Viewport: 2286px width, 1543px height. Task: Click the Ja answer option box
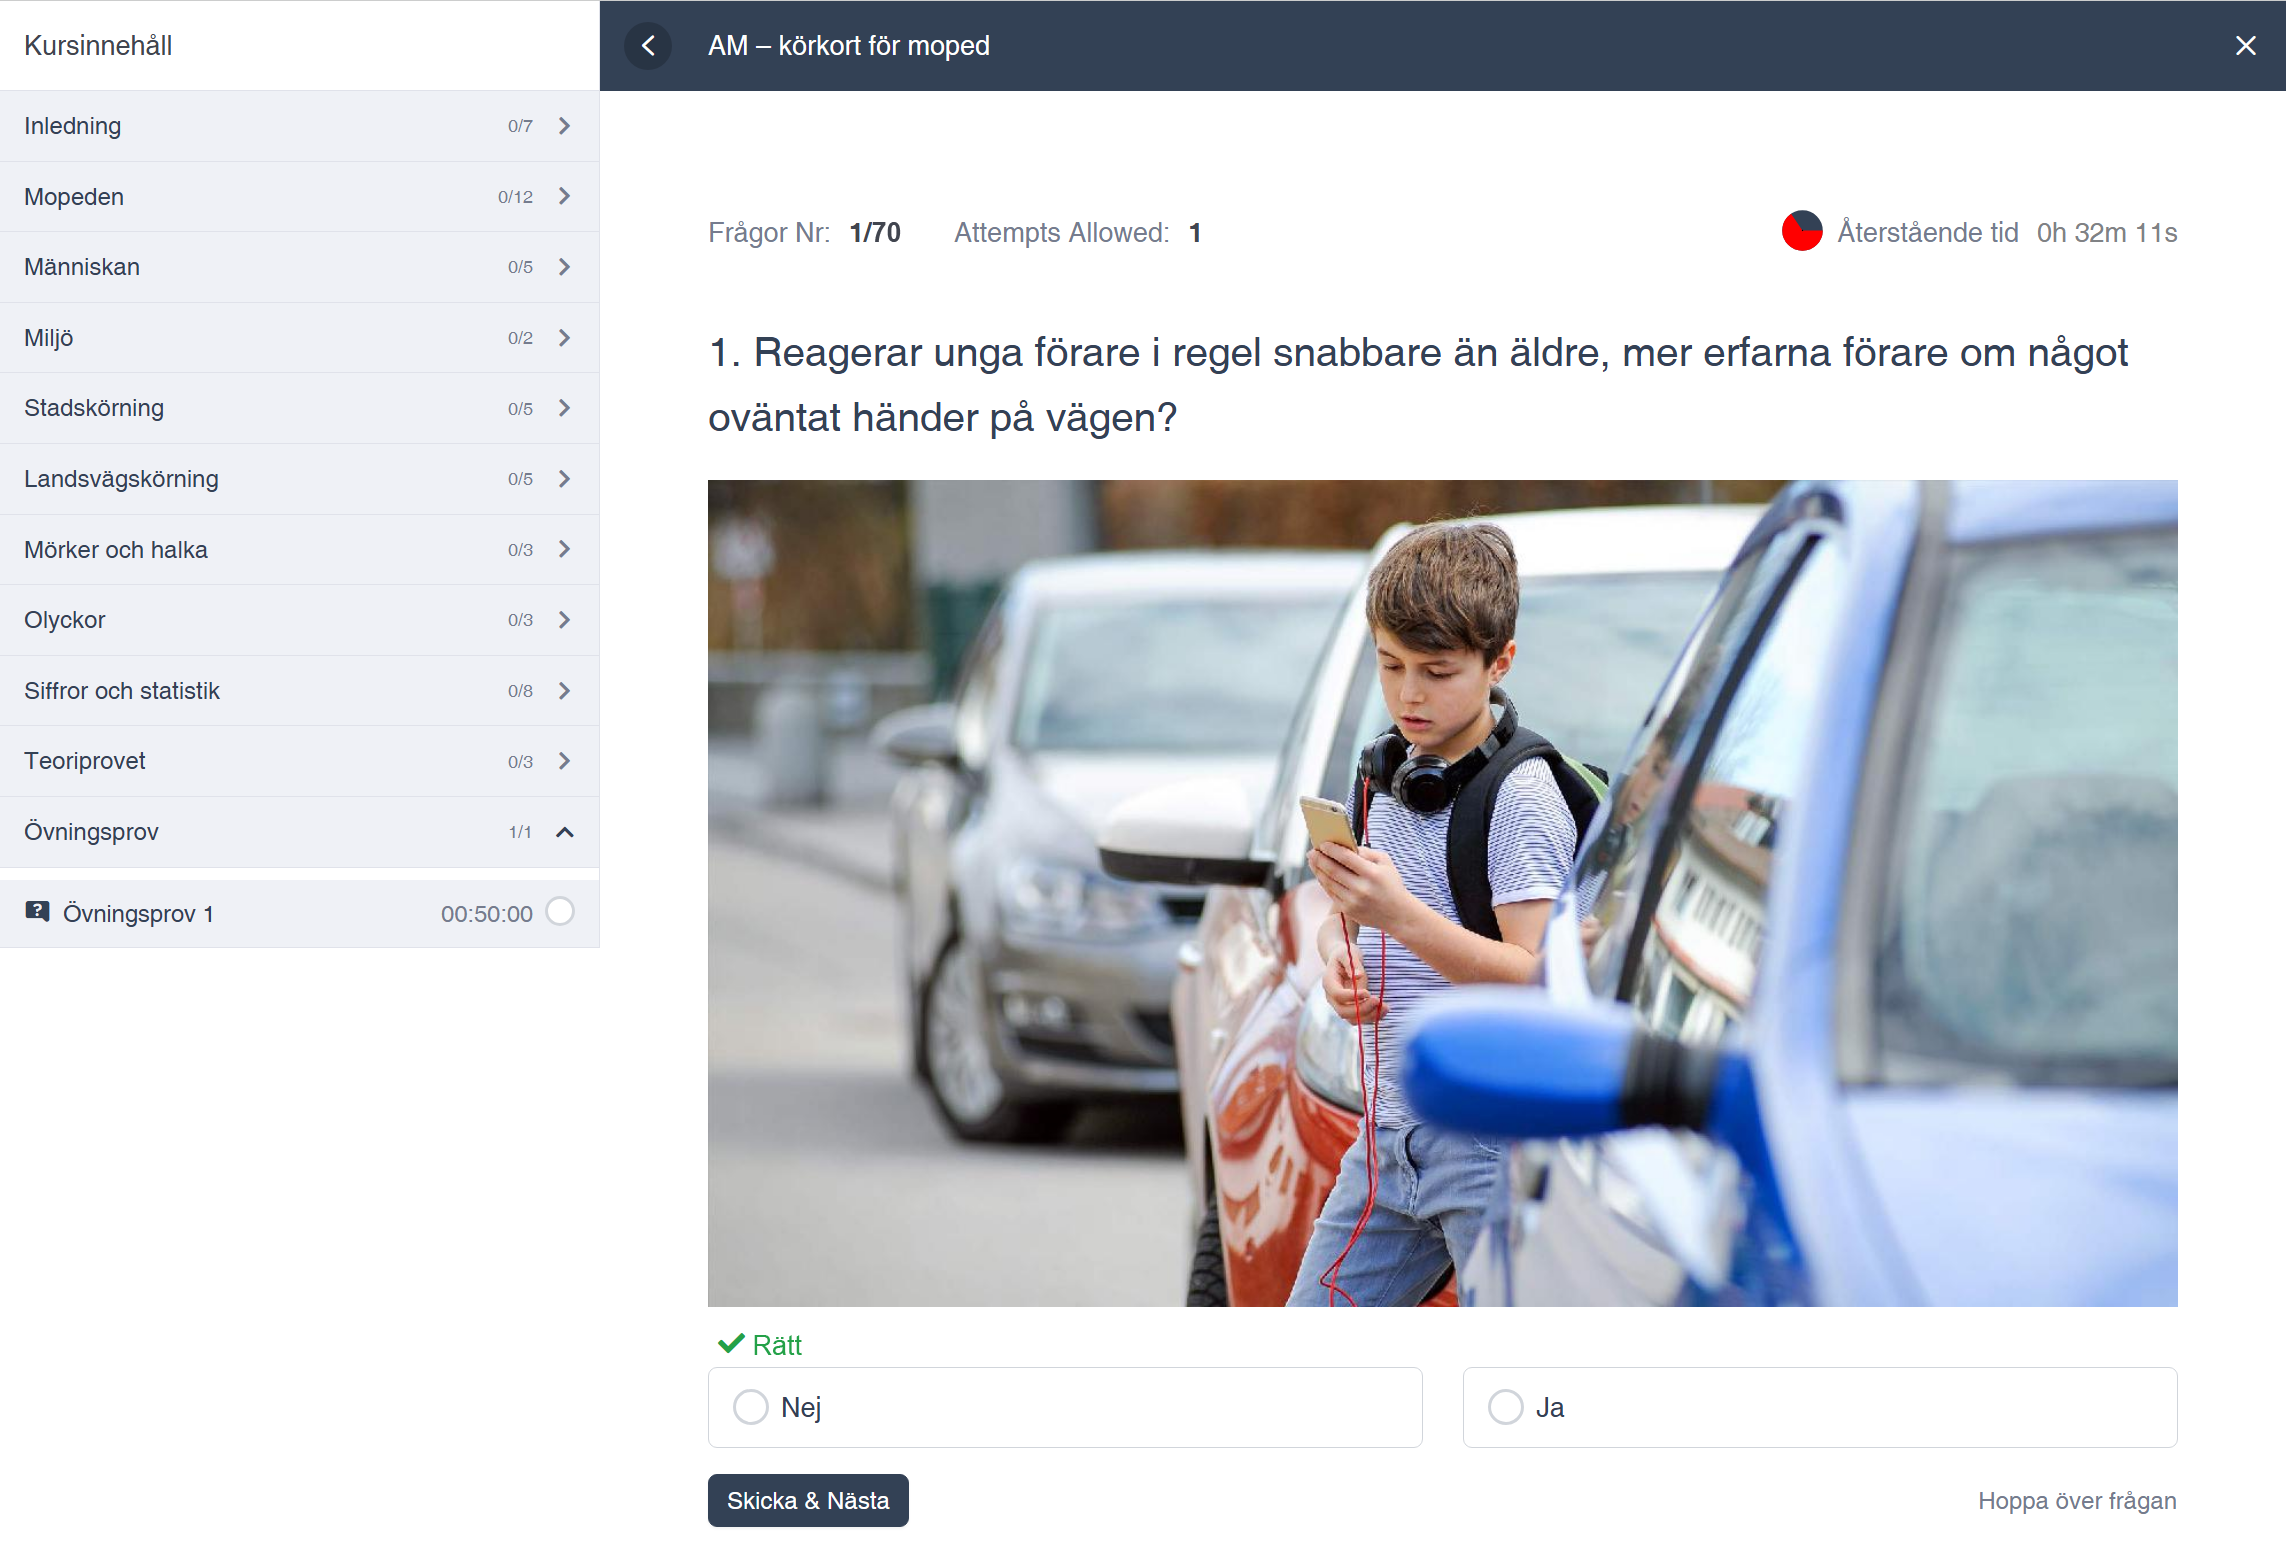[1820, 1407]
